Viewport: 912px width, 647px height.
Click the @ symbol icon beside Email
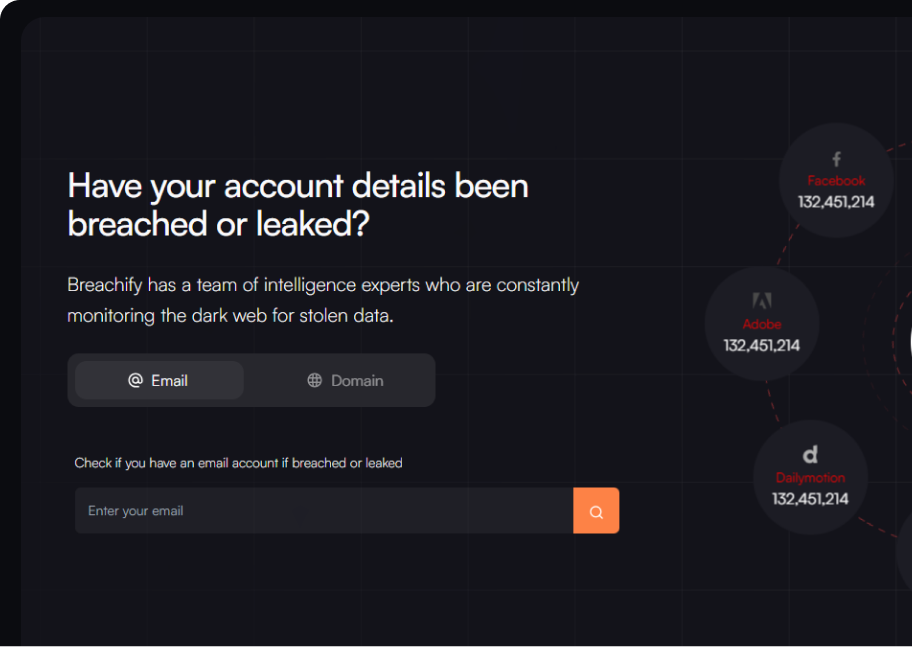[135, 381]
